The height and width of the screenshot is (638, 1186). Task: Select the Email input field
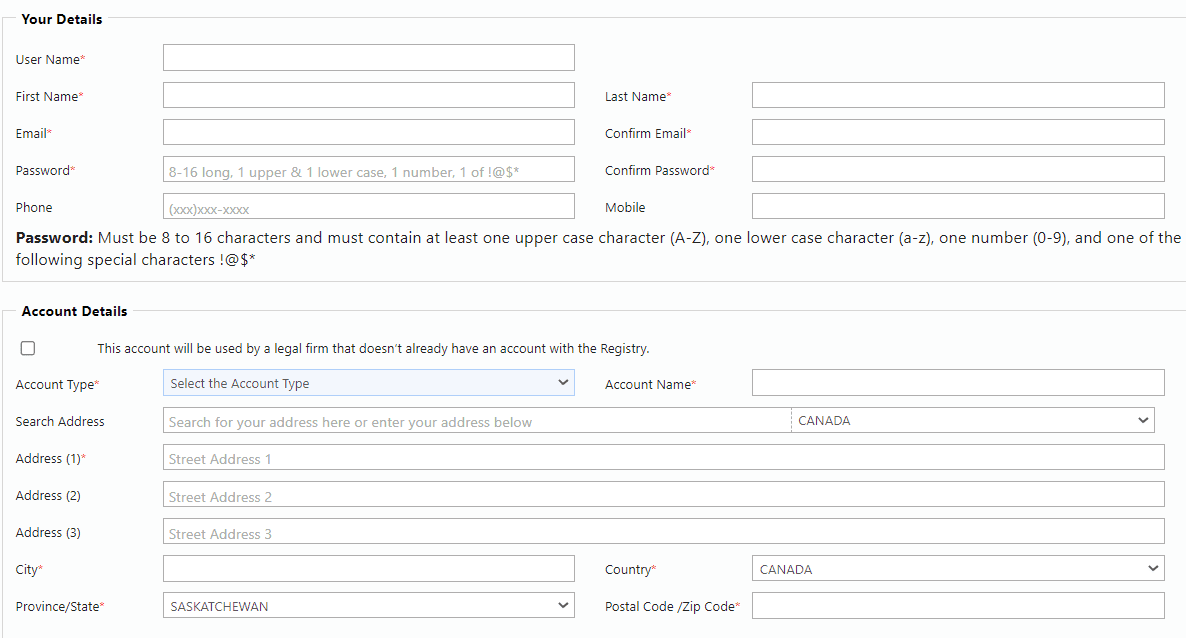click(x=368, y=132)
